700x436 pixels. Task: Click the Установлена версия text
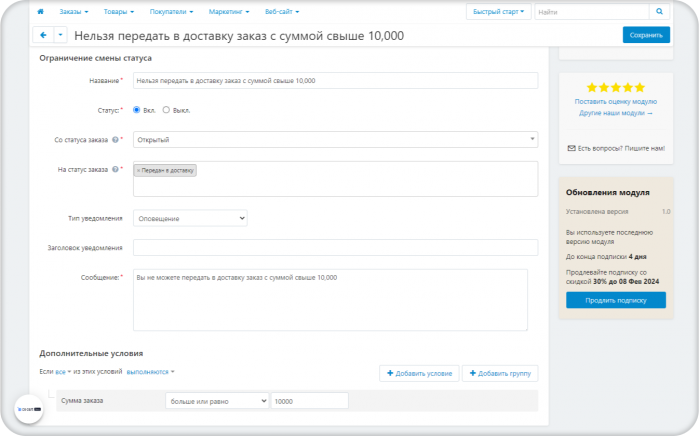pyautogui.click(x=597, y=212)
